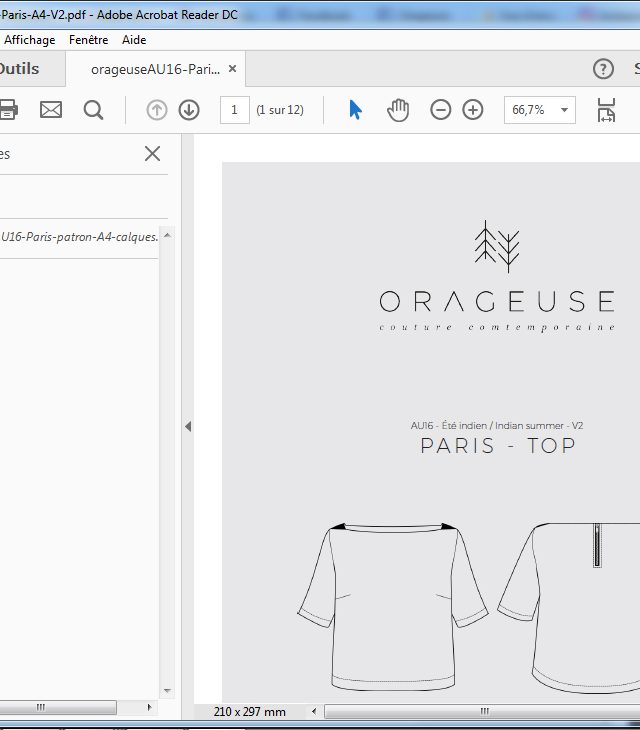Click the fit-width scrolling mode icon
Viewport: 640px width, 730px height.
[606, 110]
